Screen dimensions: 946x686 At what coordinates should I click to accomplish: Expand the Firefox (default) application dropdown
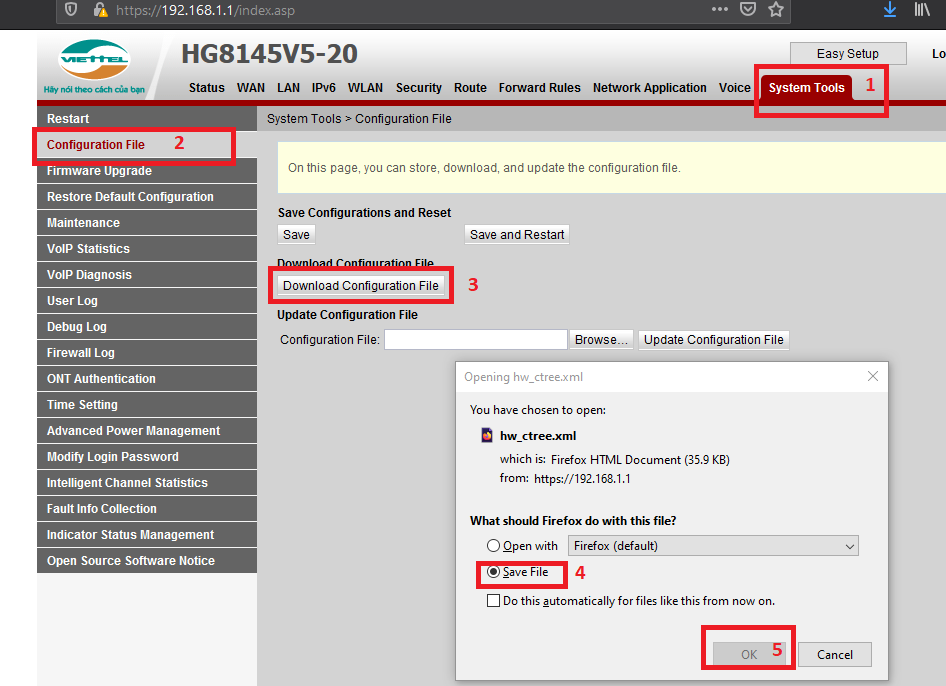click(713, 546)
